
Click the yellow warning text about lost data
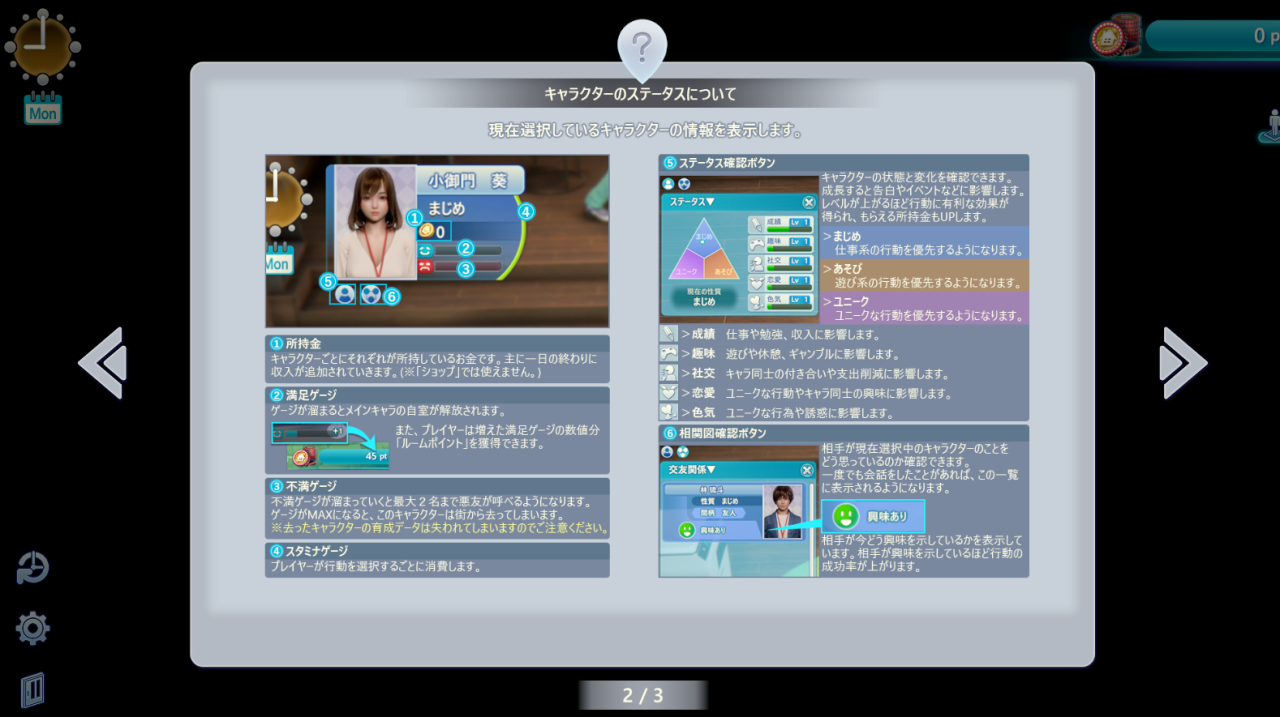(439, 528)
